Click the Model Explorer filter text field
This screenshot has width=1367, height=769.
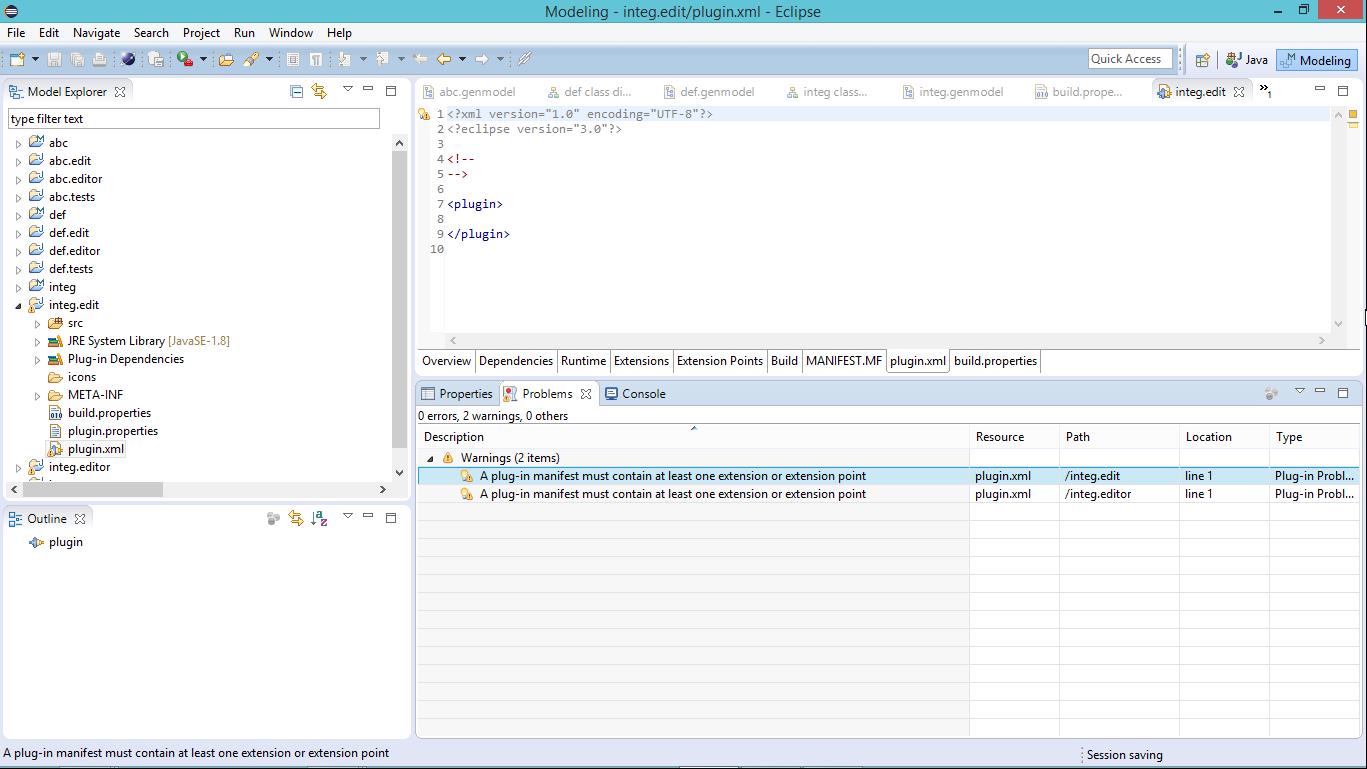coord(194,119)
